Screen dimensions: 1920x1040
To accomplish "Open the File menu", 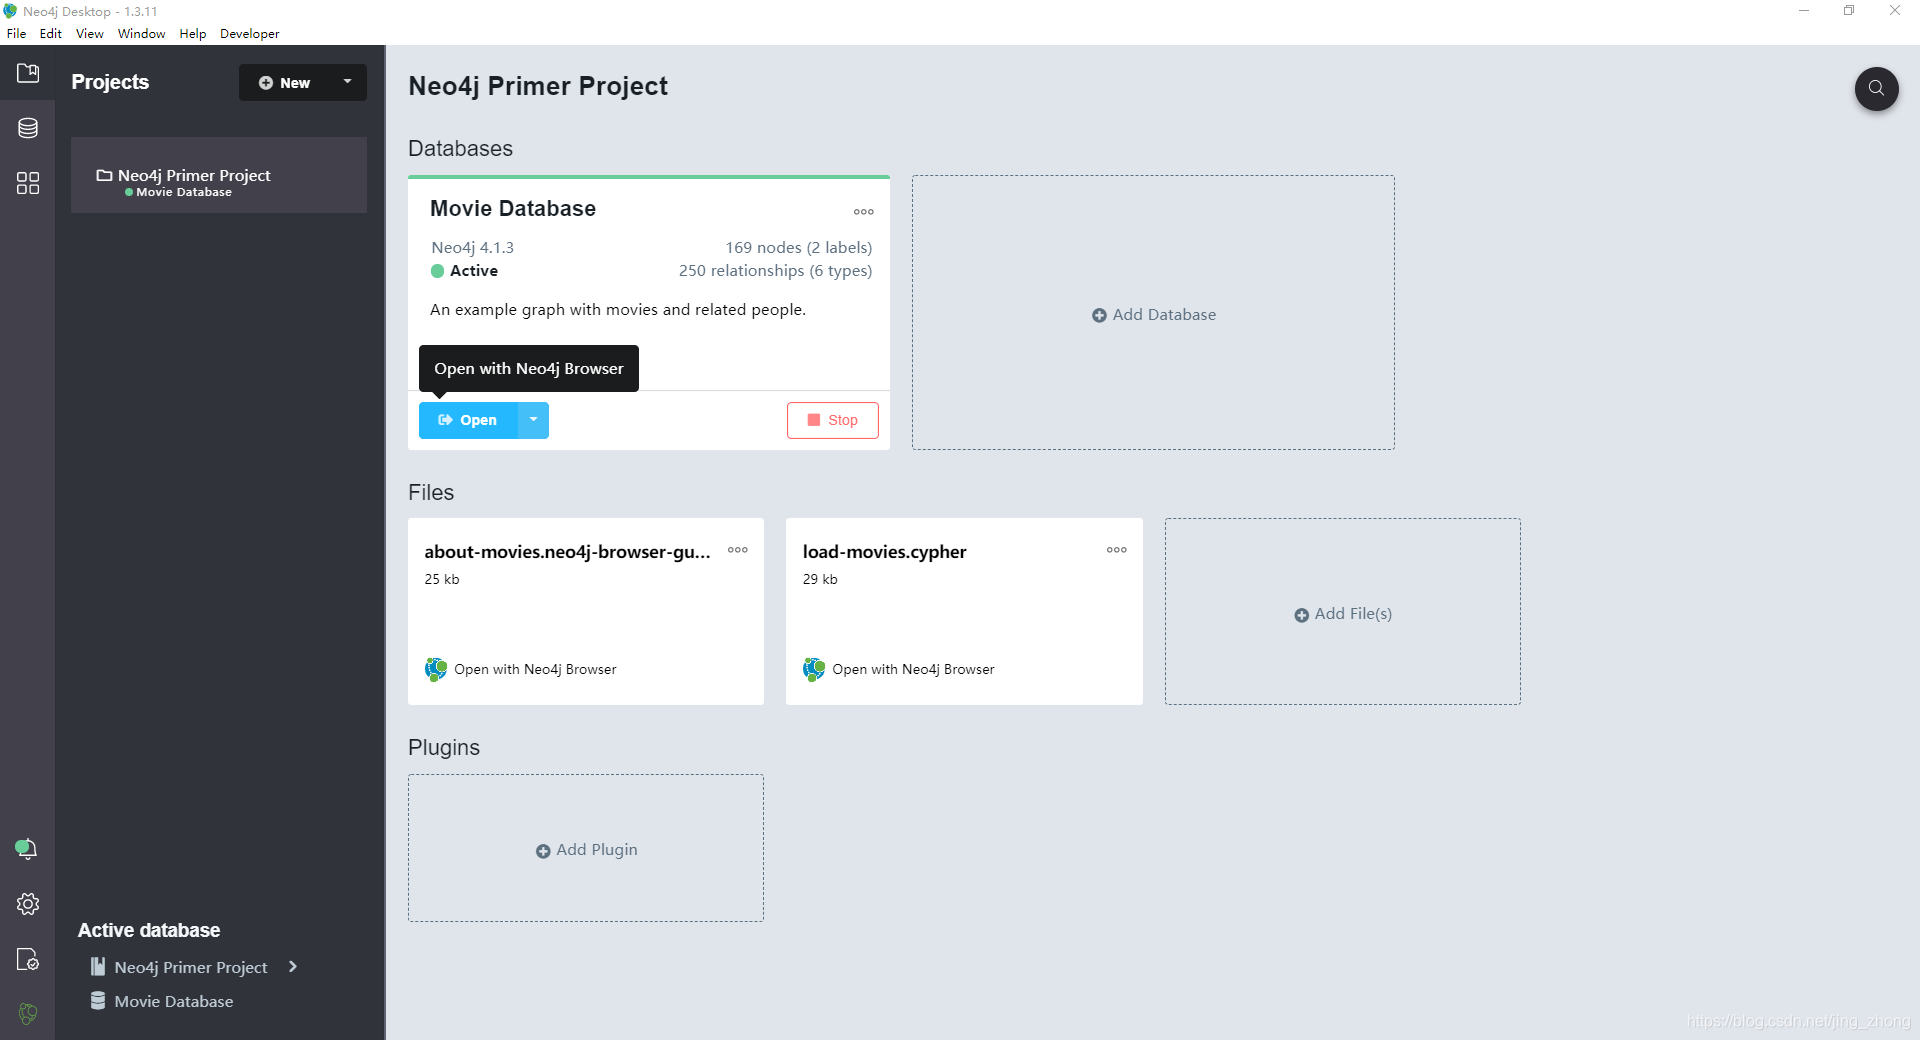I will point(16,33).
